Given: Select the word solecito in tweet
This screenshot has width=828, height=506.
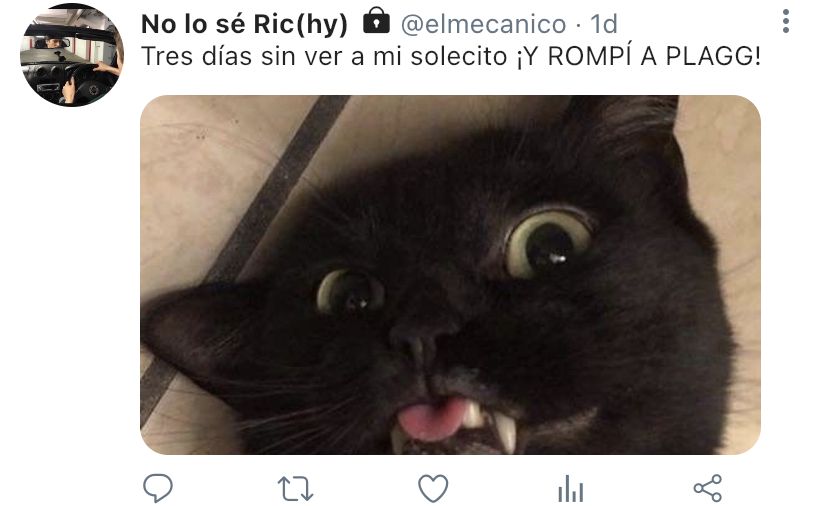Looking at the screenshot, I should coord(458,56).
